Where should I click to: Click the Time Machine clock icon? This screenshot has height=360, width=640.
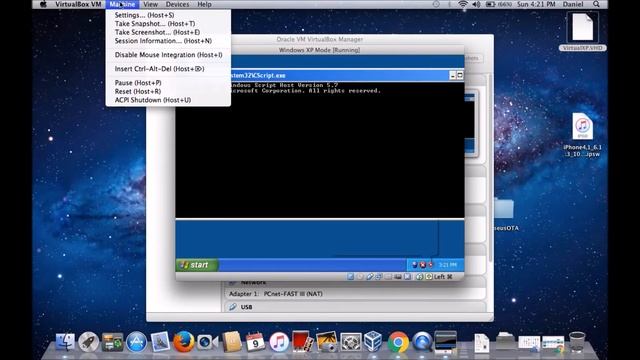coord(436,4)
